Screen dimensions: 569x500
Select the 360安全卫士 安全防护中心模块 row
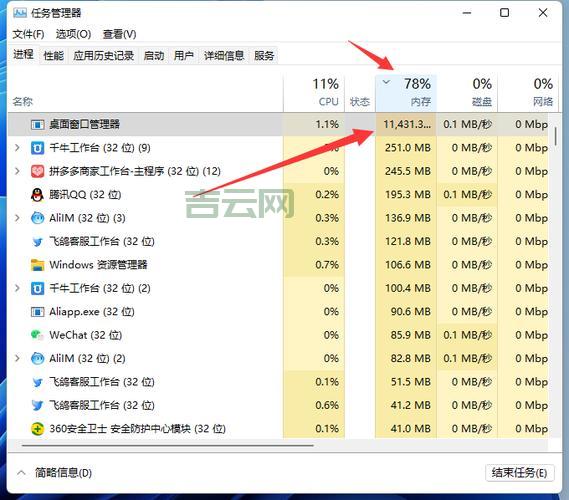(x=278, y=429)
